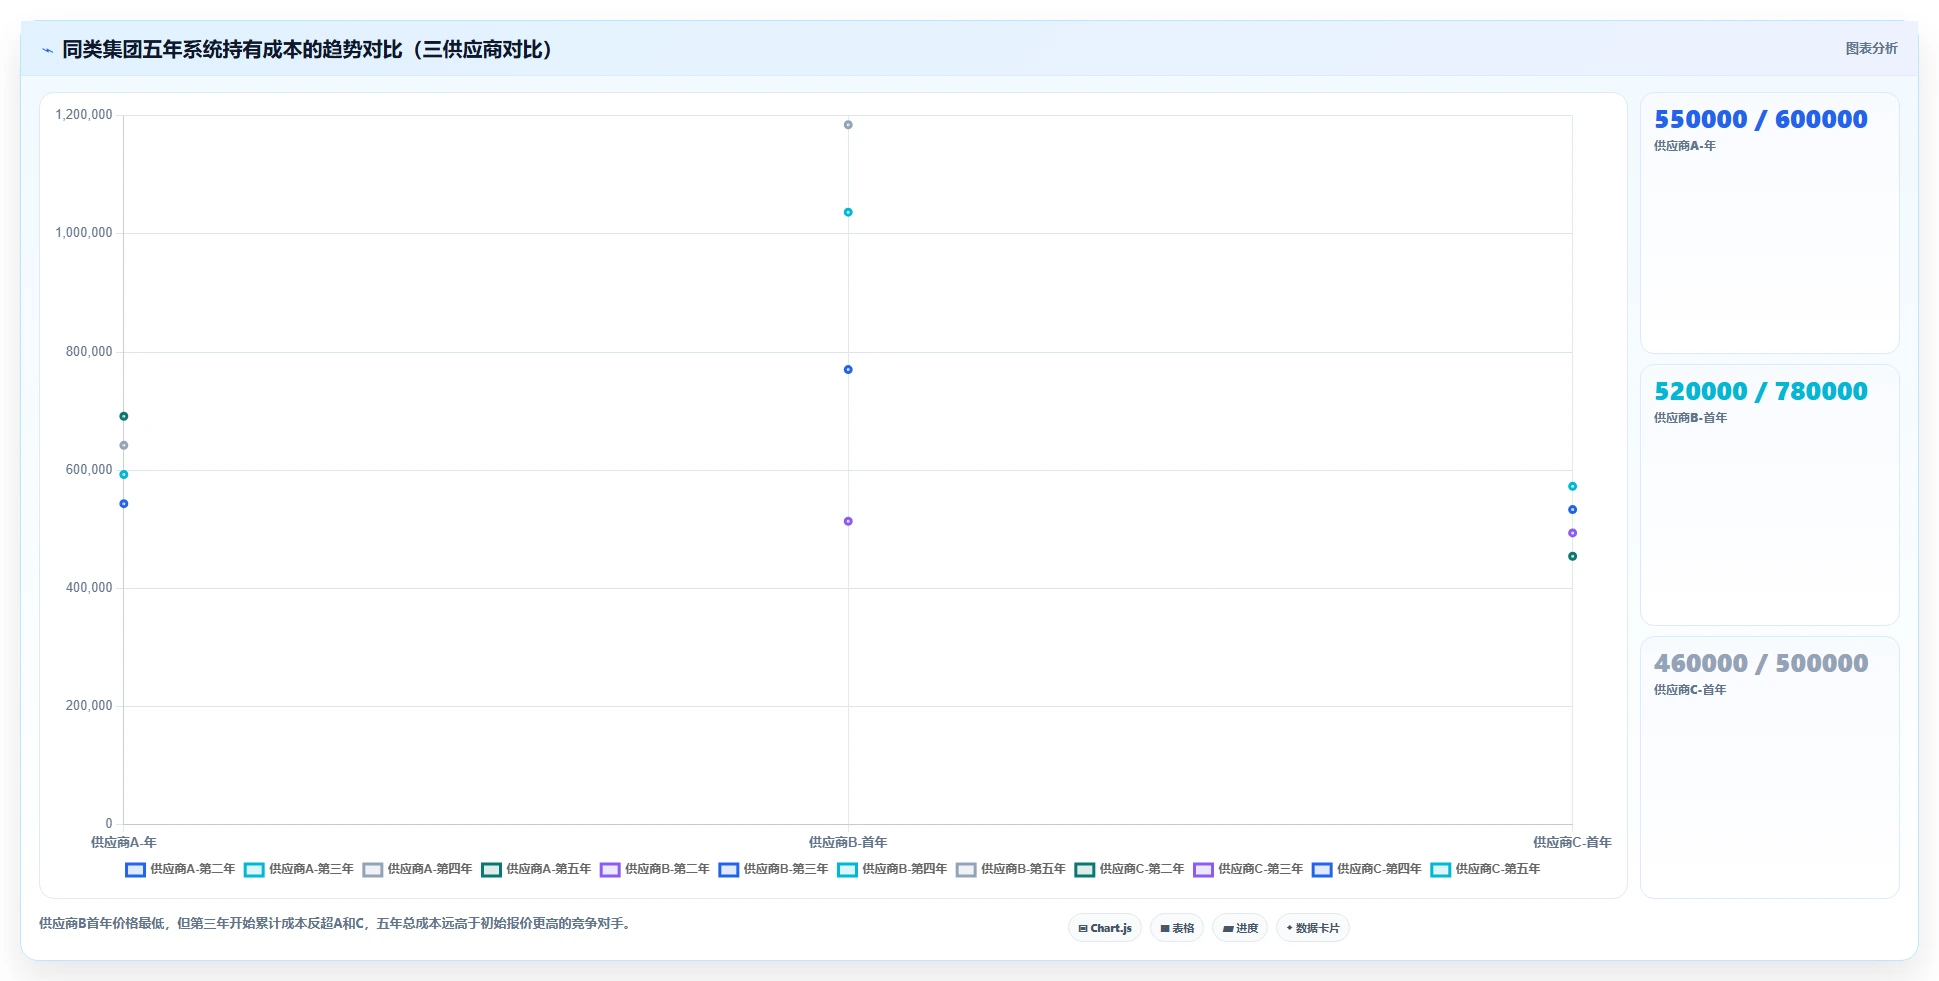Click the 表格 tag button
The height and width of the screenshot is (981, 1939).
click(1177, 928)
